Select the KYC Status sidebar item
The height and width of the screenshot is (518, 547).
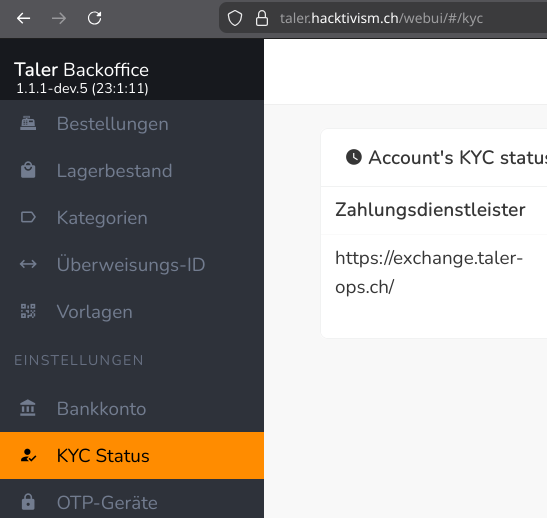point(132,456)
